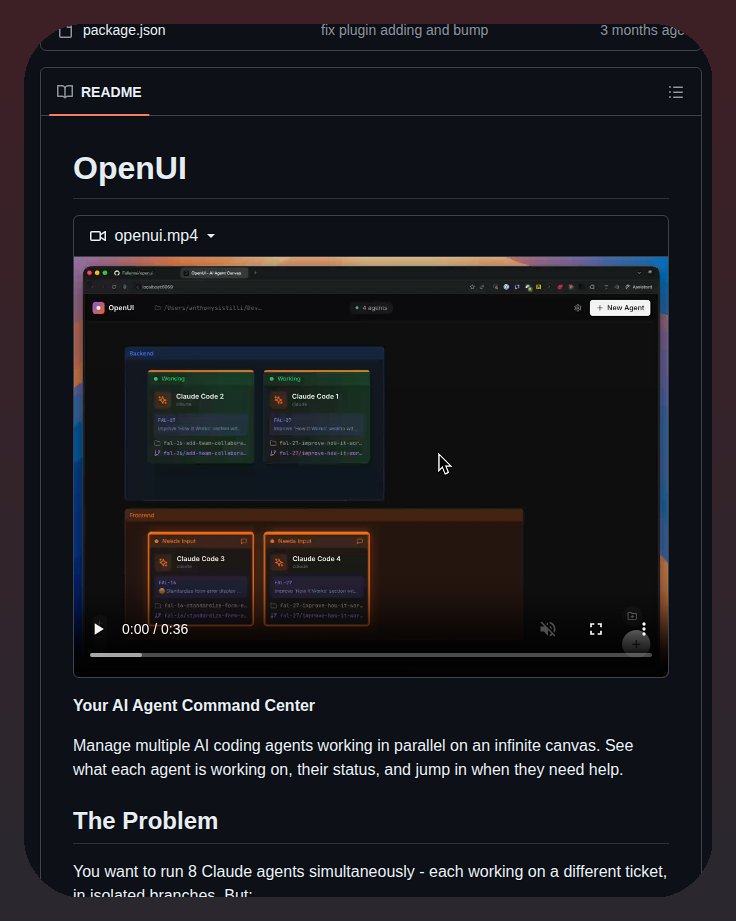Enter fullscreen mode for the video

[x=596, y=629]
